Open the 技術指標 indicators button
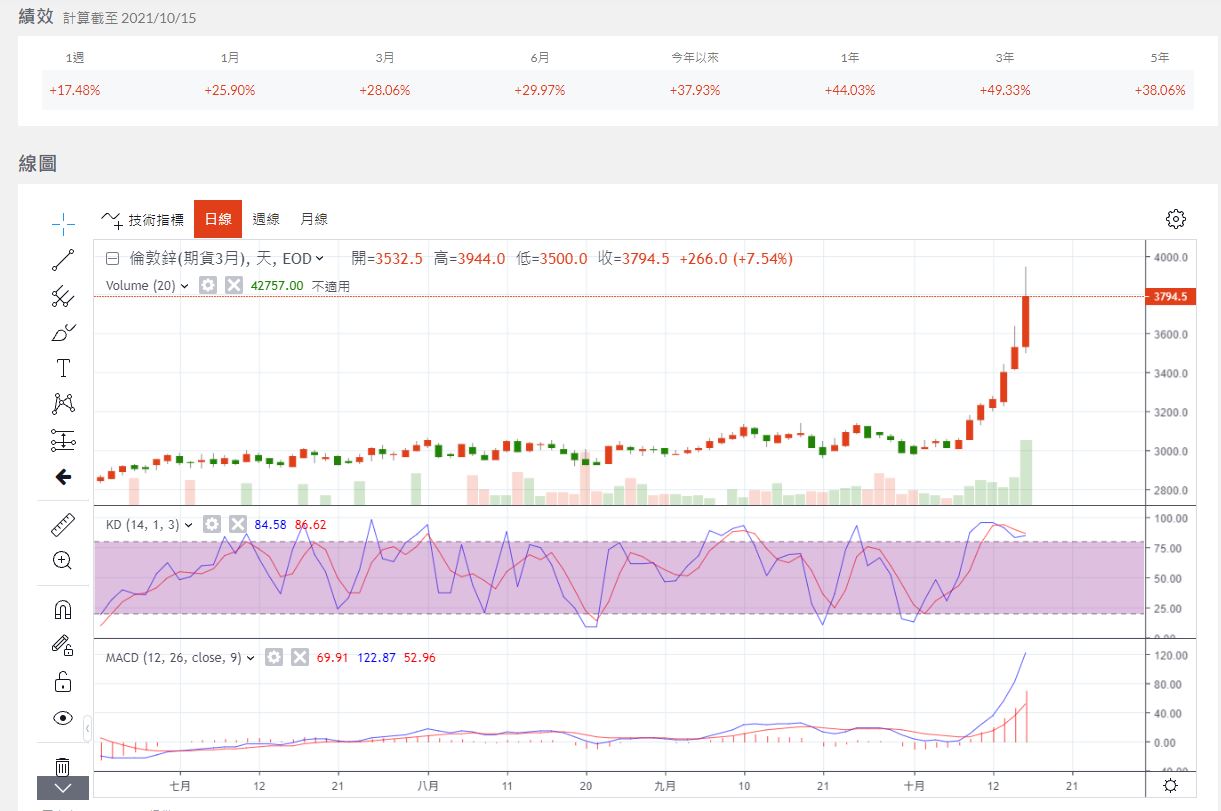Image resolution: width=1221 pixels, height=811 pixels. tap(143, 220)
